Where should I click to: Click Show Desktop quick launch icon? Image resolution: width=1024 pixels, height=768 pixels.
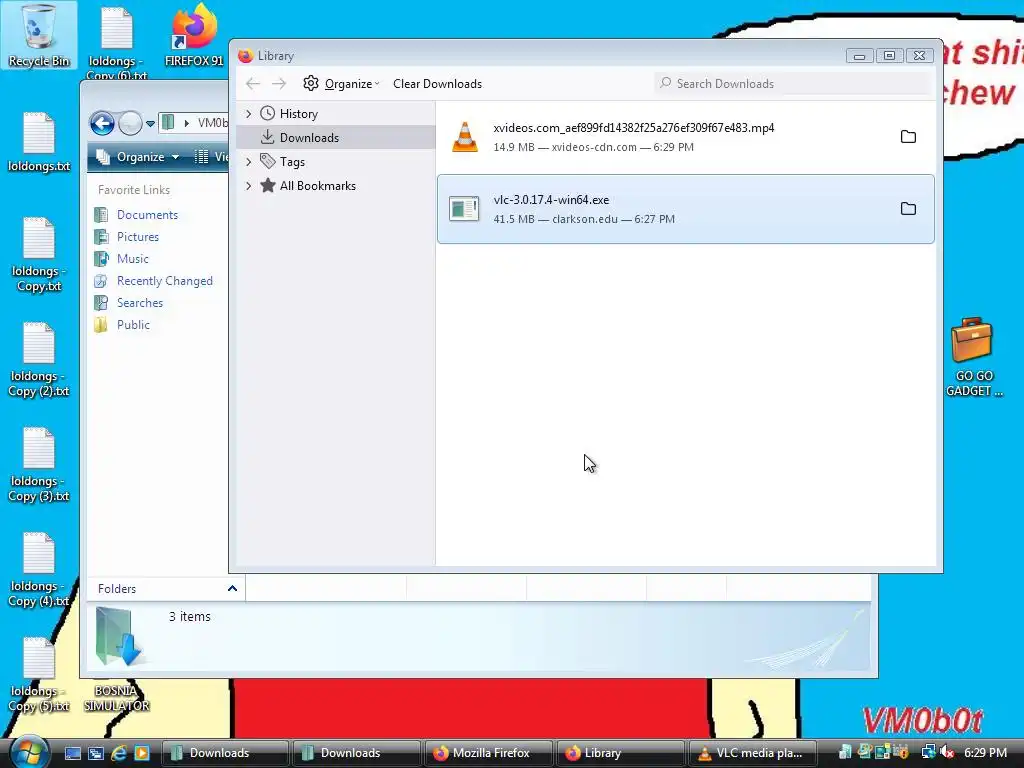(72, 753)
